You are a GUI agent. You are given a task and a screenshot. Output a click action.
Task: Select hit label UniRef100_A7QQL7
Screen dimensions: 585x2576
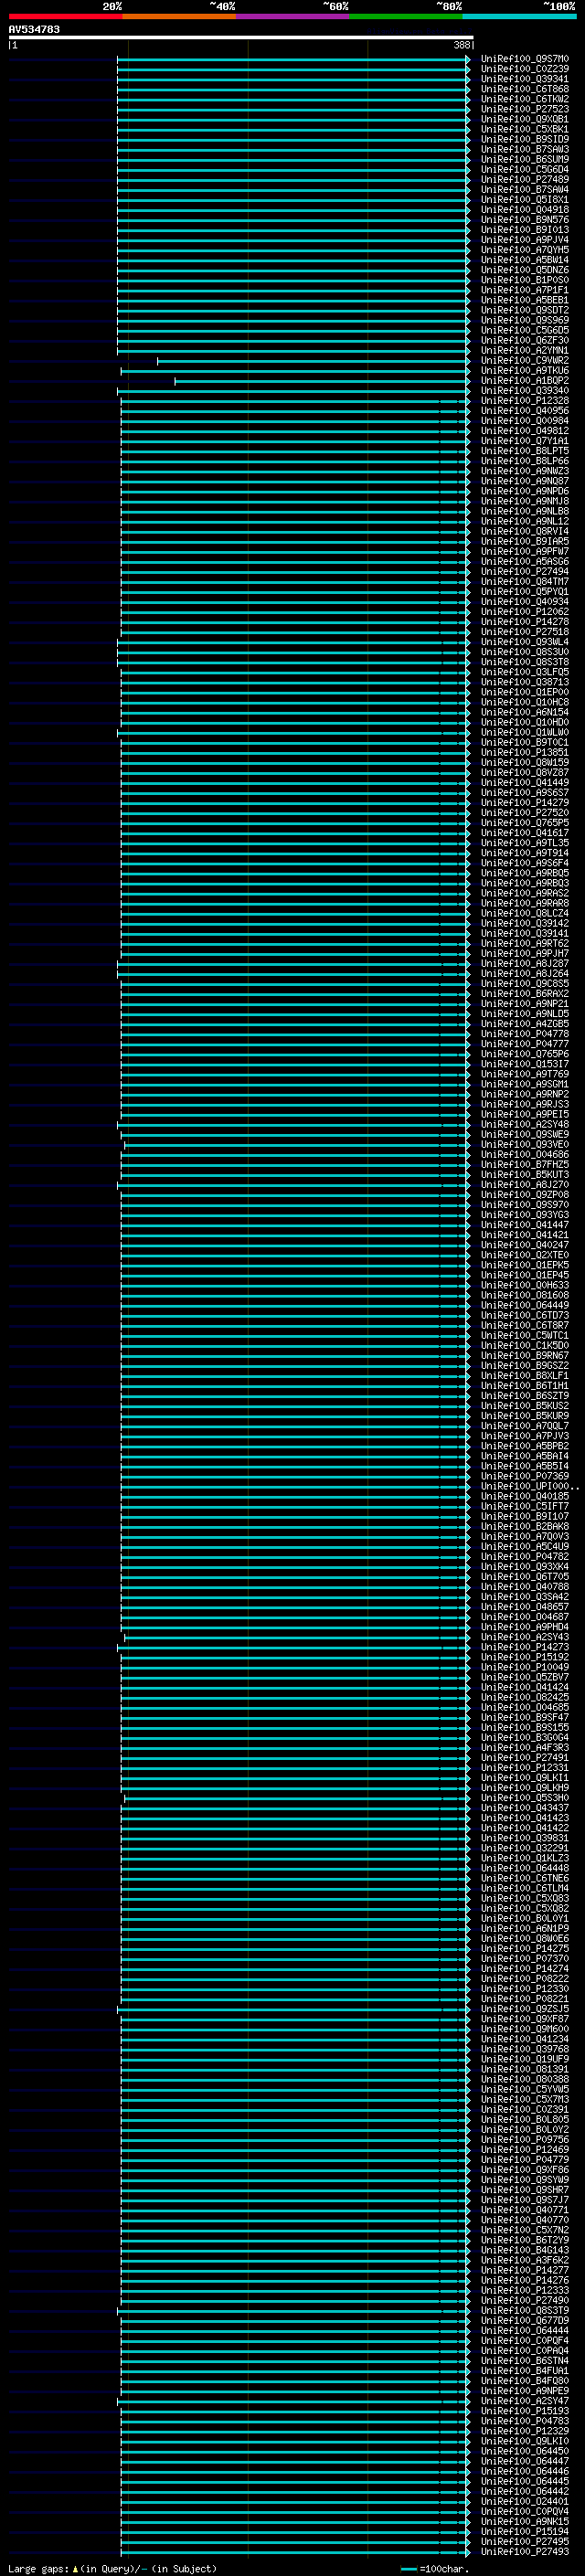(525, 1426)
